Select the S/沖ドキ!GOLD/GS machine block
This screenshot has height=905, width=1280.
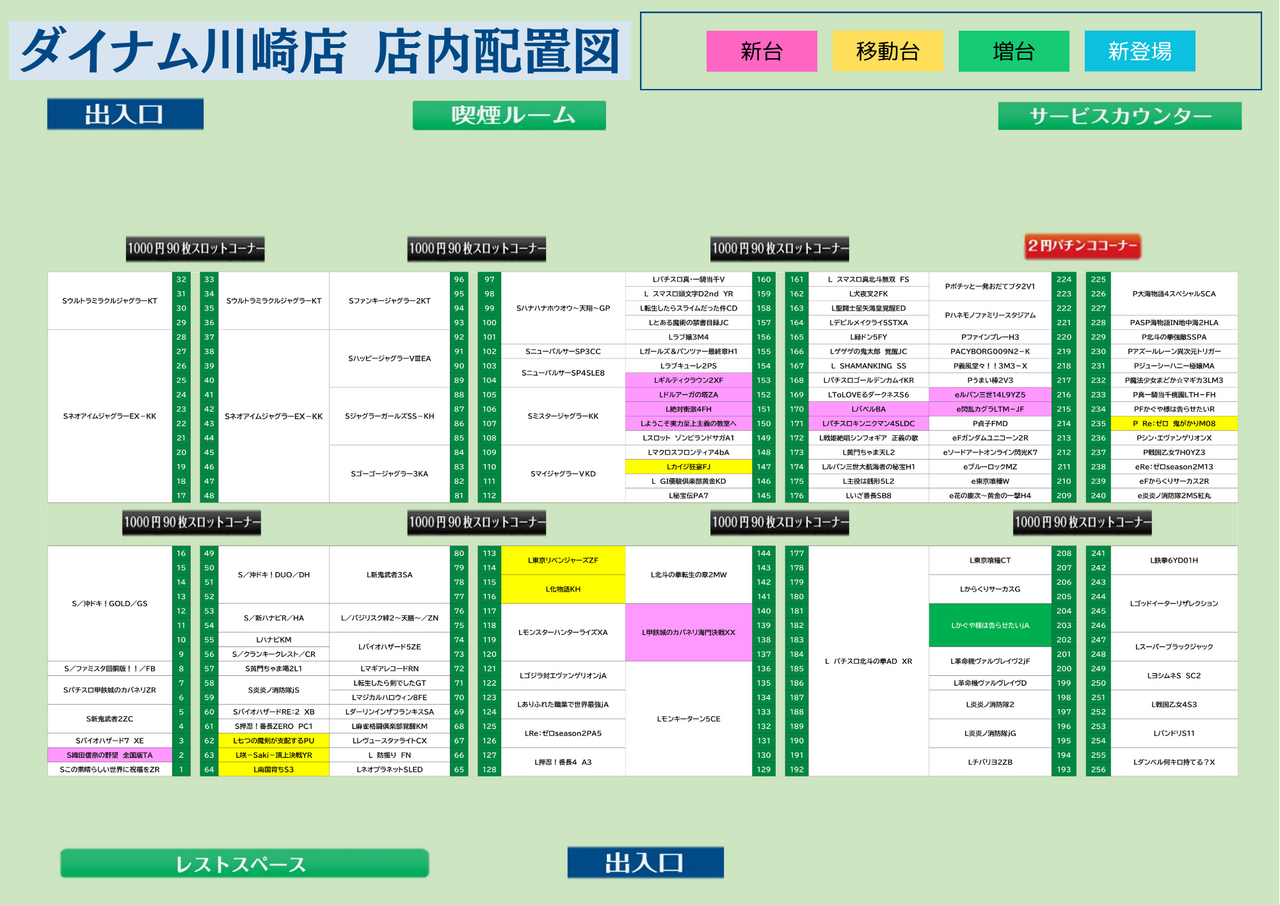point(110,604)
